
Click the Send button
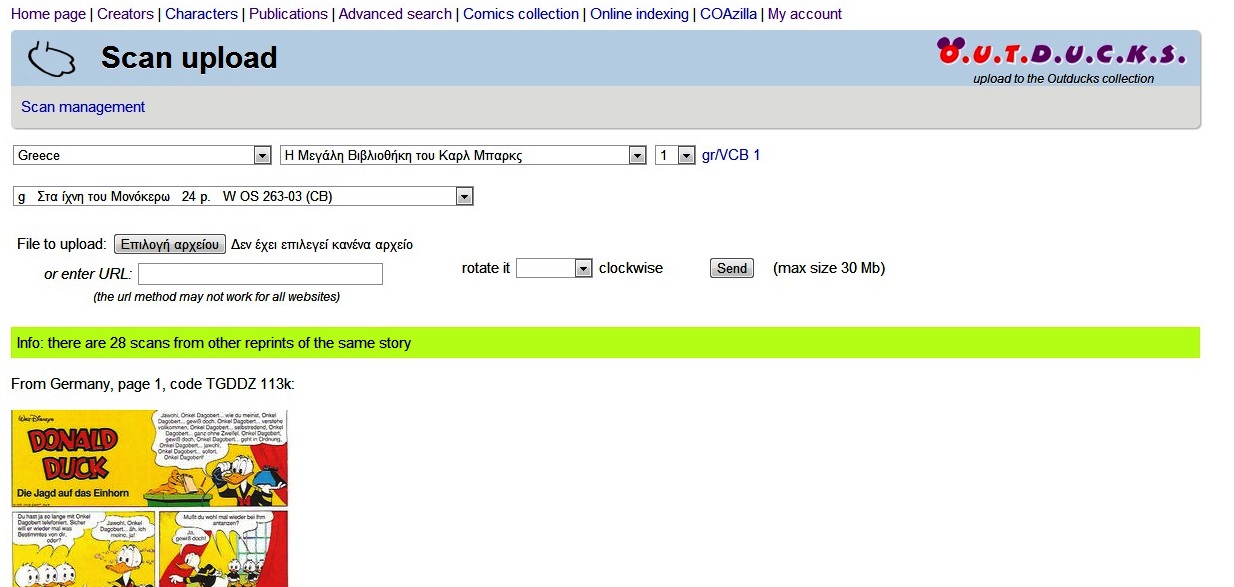[x=732, y=268]
